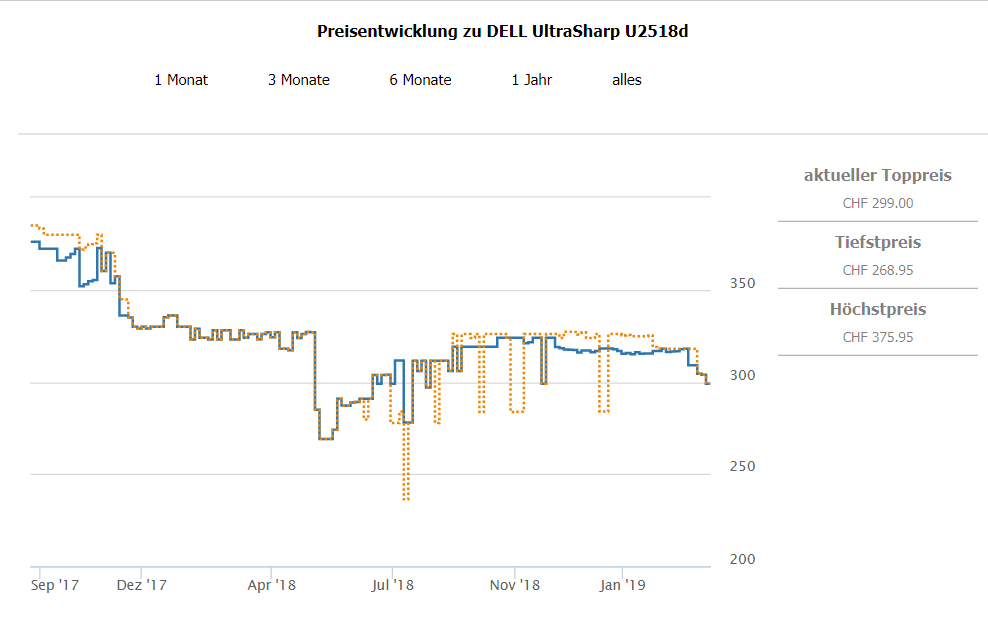Click the 'Tiefstpreis' label

click(877, 243)
